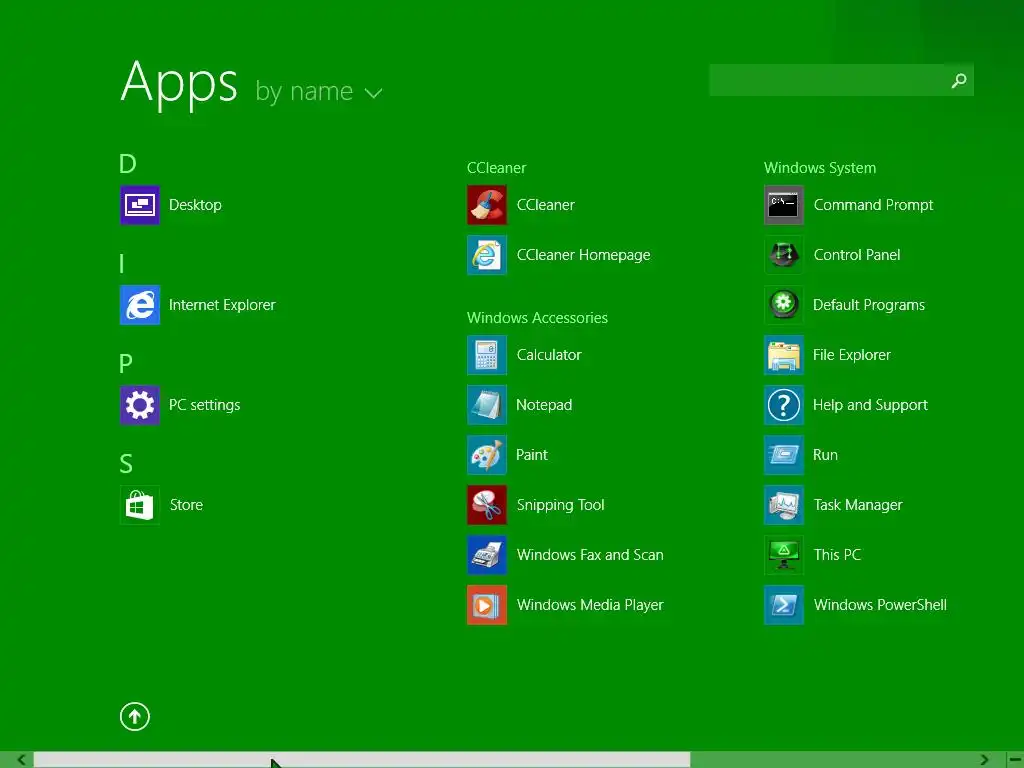1024x768 pixels.
Task: Click the 'Calculator' label text
Action: (549, 355)
